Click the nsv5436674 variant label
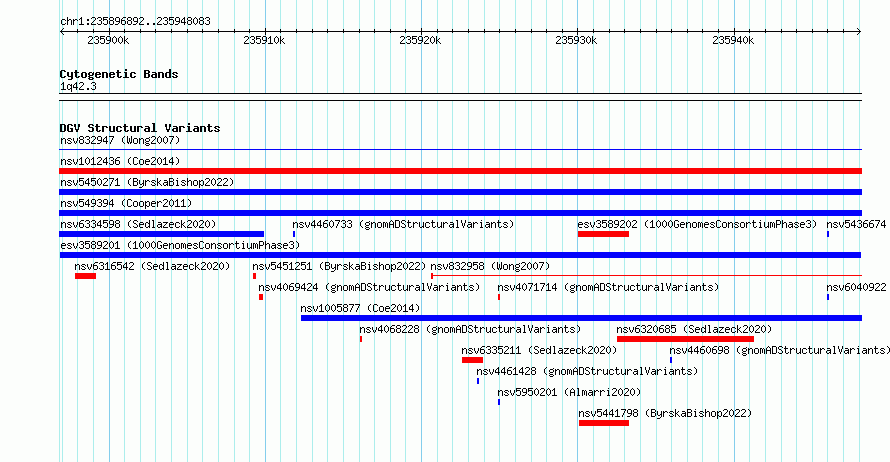The width and height of the screenshot is (890, 462). (x=856, y=224)
